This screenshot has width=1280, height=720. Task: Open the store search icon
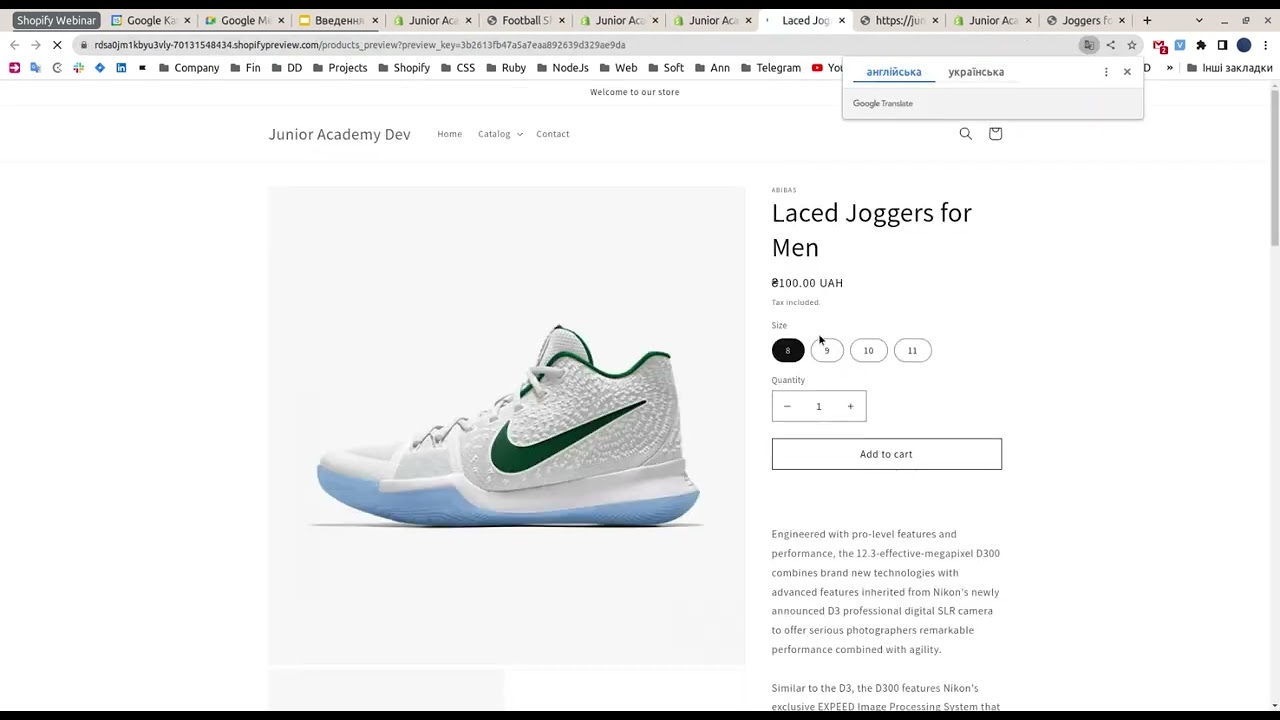coord(965,133)
